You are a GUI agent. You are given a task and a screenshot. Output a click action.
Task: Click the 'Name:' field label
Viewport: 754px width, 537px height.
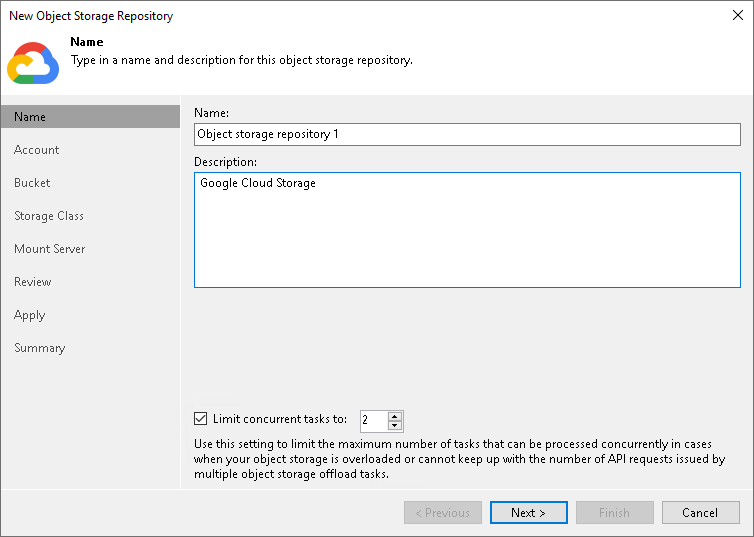click(211, 113)
